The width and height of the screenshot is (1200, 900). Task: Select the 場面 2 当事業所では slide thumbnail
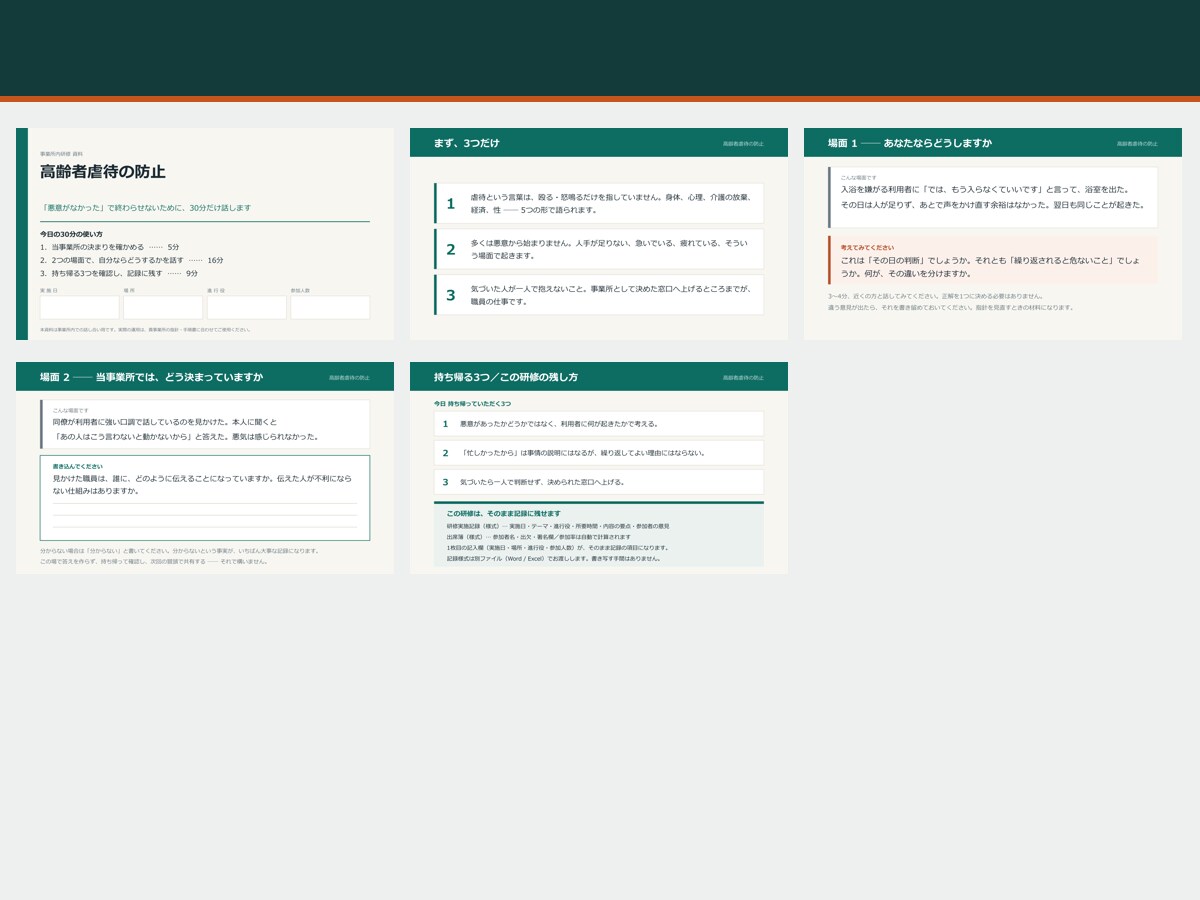pyautogui.click(x=205, y=468)
